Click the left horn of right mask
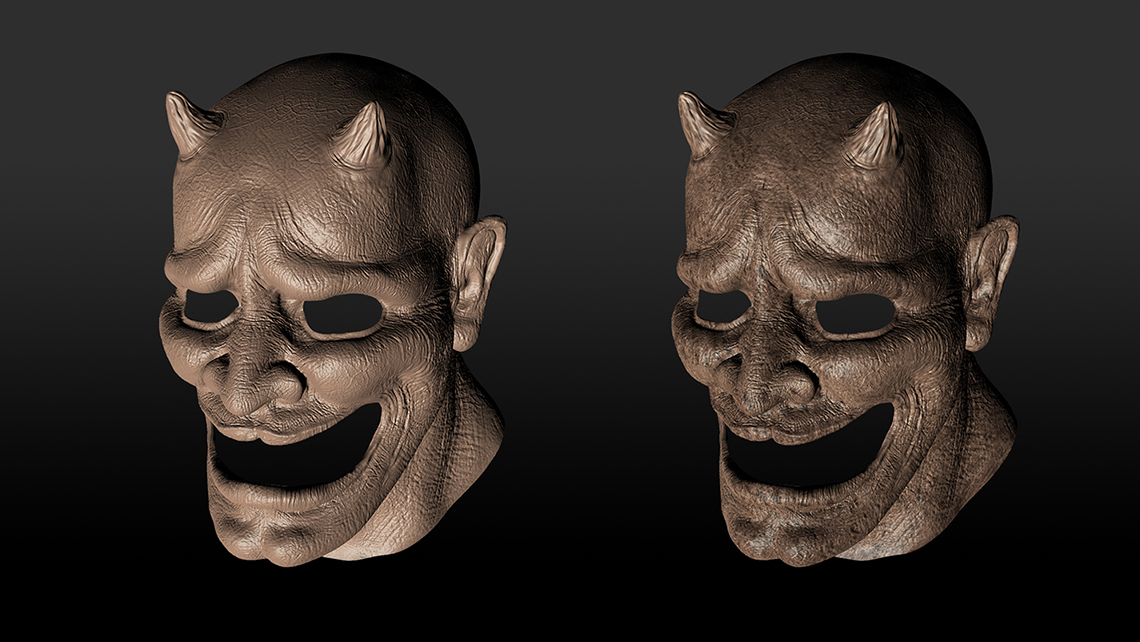 (702, 123)
